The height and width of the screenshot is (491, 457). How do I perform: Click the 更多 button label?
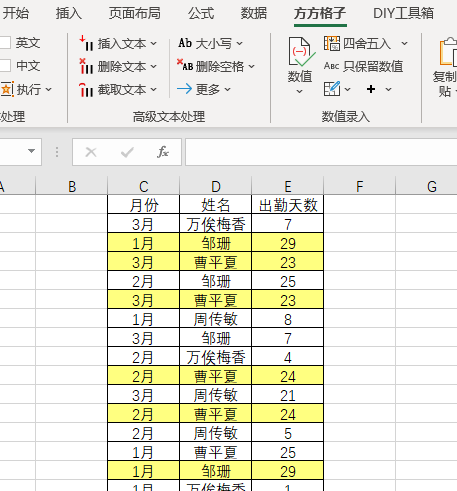[208, 89]
